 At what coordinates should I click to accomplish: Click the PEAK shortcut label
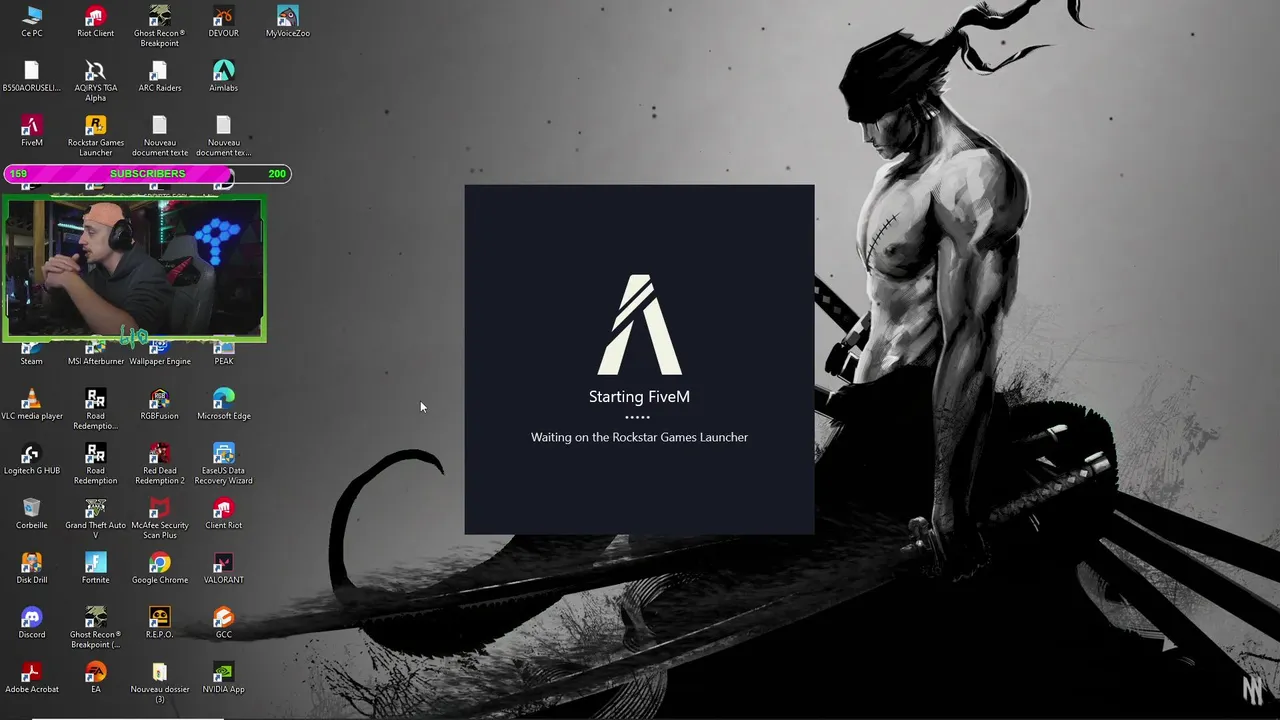224,361
